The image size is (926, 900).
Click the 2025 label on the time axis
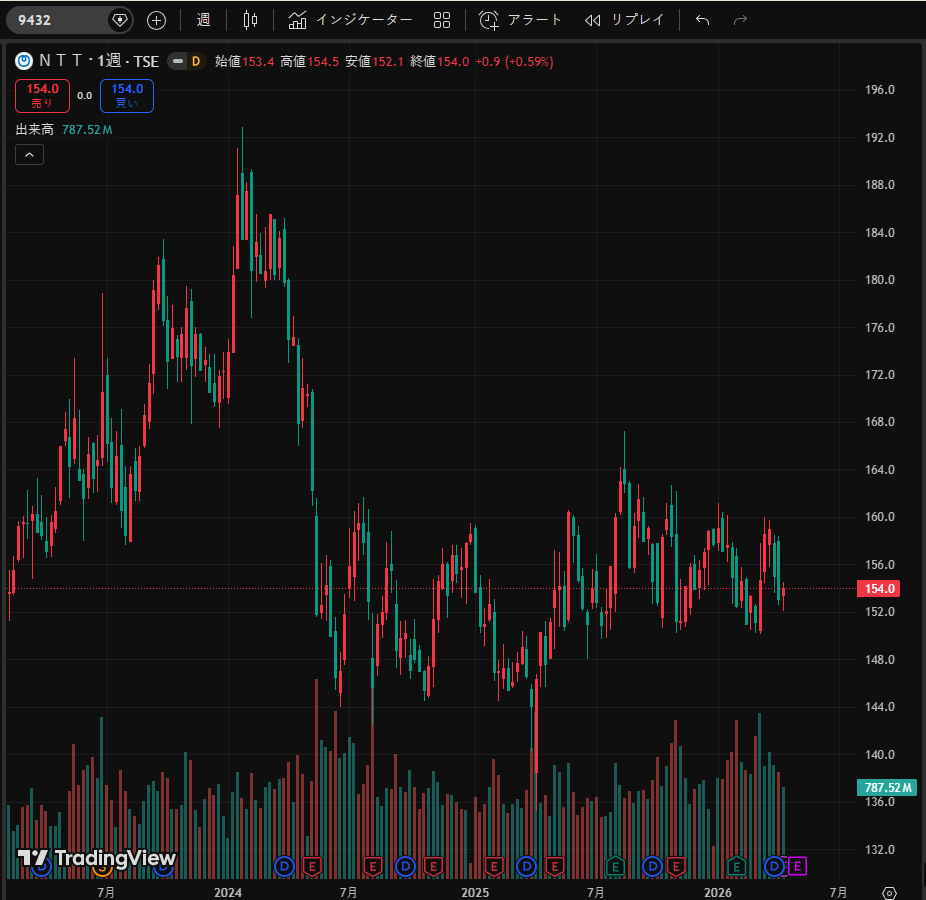pyautogui.click(x=475, y=892)
